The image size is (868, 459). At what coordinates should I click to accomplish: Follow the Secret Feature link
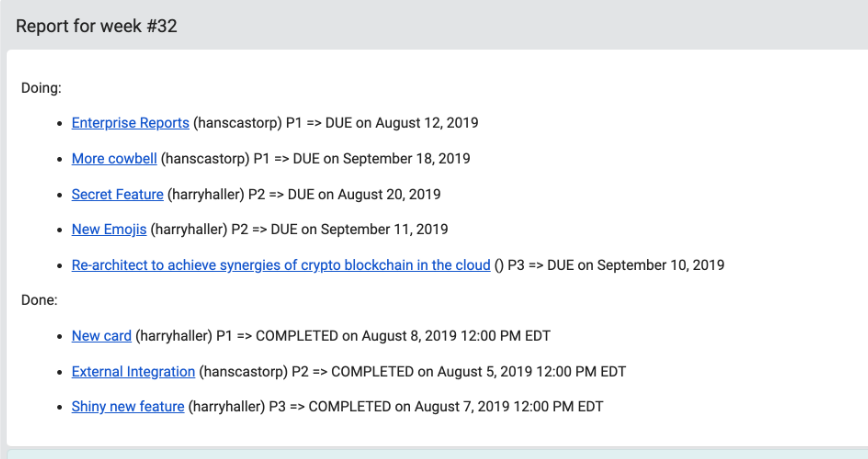[117, 194]
